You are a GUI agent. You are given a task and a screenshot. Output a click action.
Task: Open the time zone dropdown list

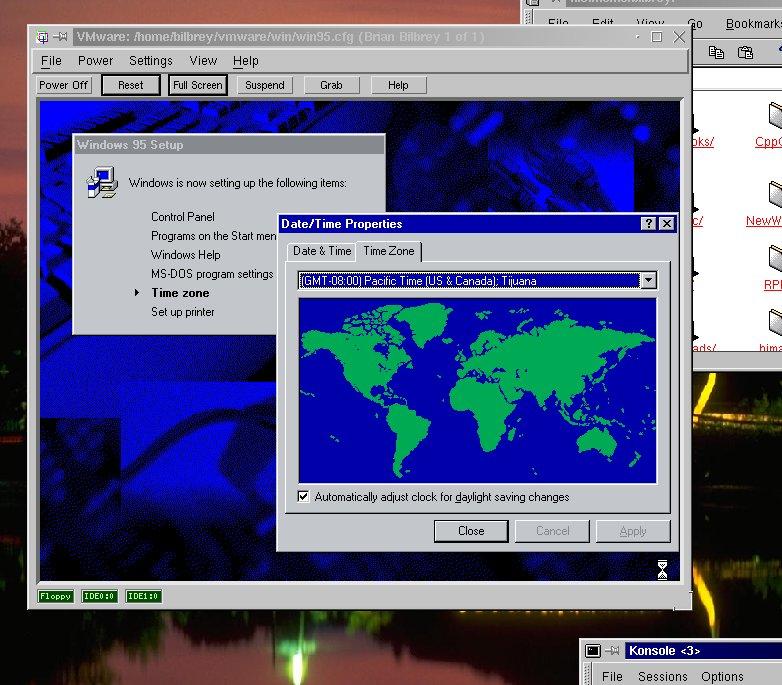[648, 281]
